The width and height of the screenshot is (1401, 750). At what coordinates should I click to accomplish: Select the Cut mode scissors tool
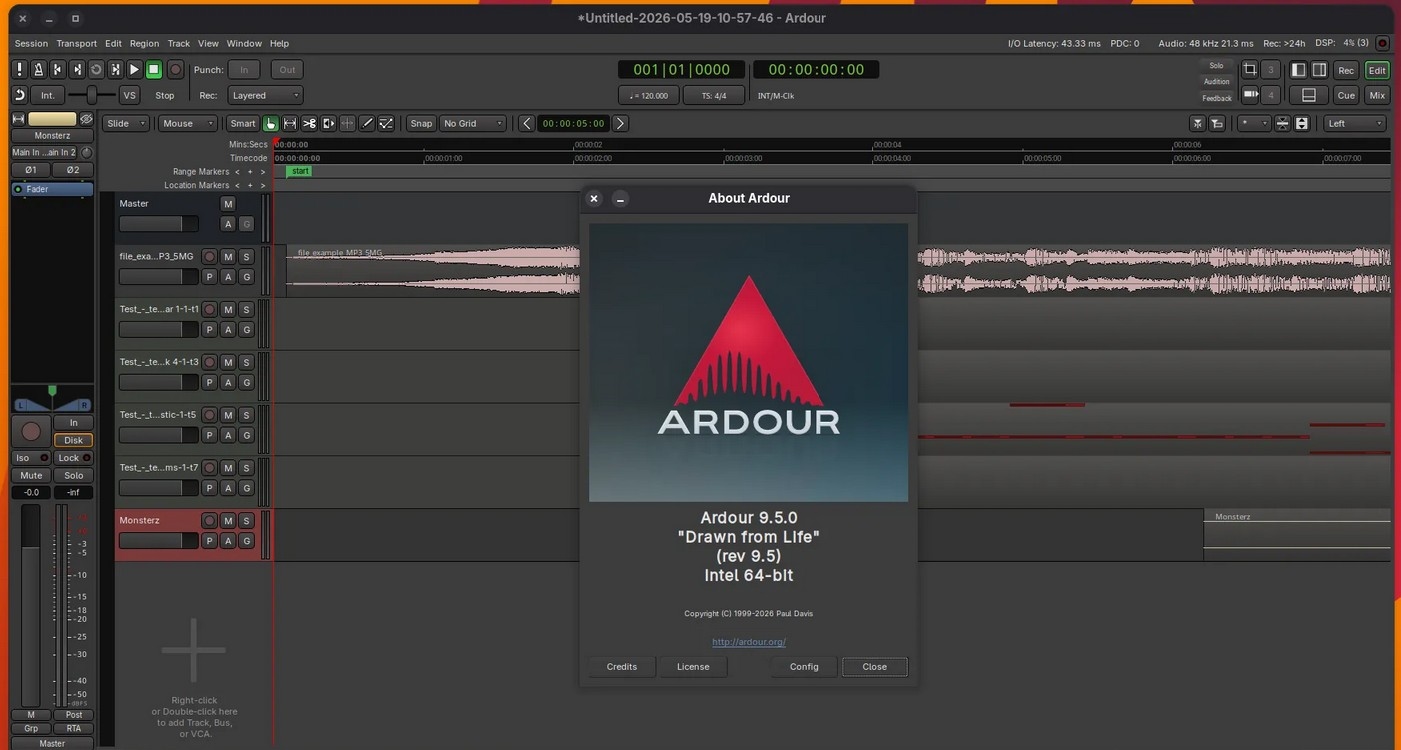[x=309, y=123]
